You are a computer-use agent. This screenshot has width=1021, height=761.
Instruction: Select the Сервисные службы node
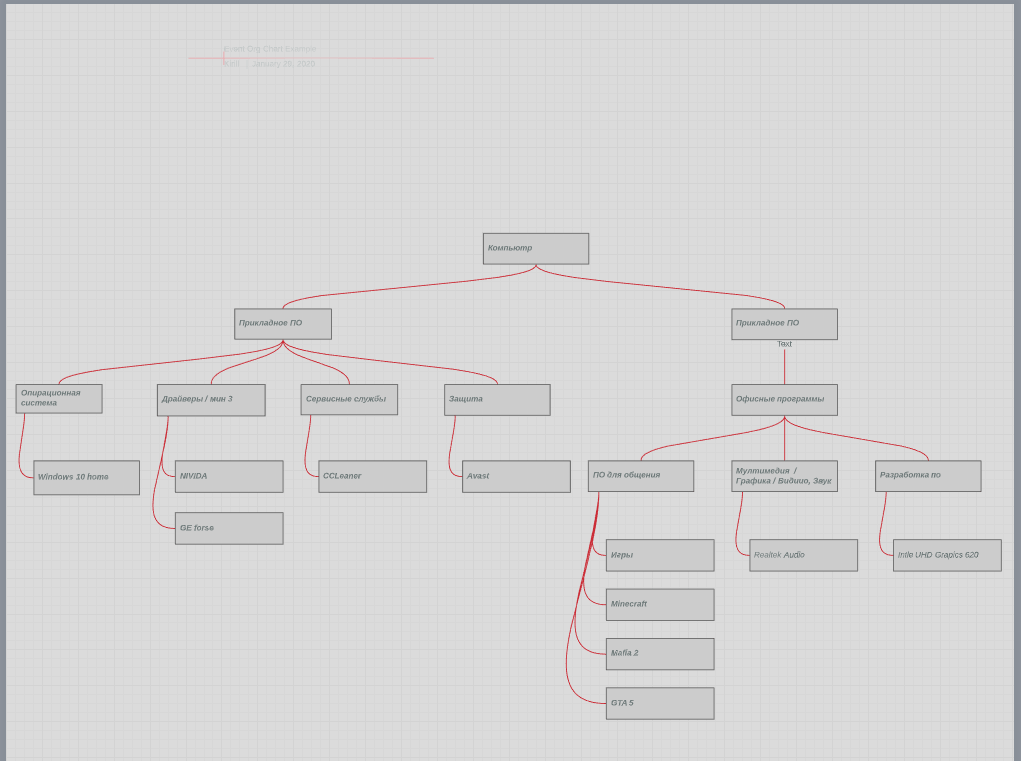click(x=349, y=400)
